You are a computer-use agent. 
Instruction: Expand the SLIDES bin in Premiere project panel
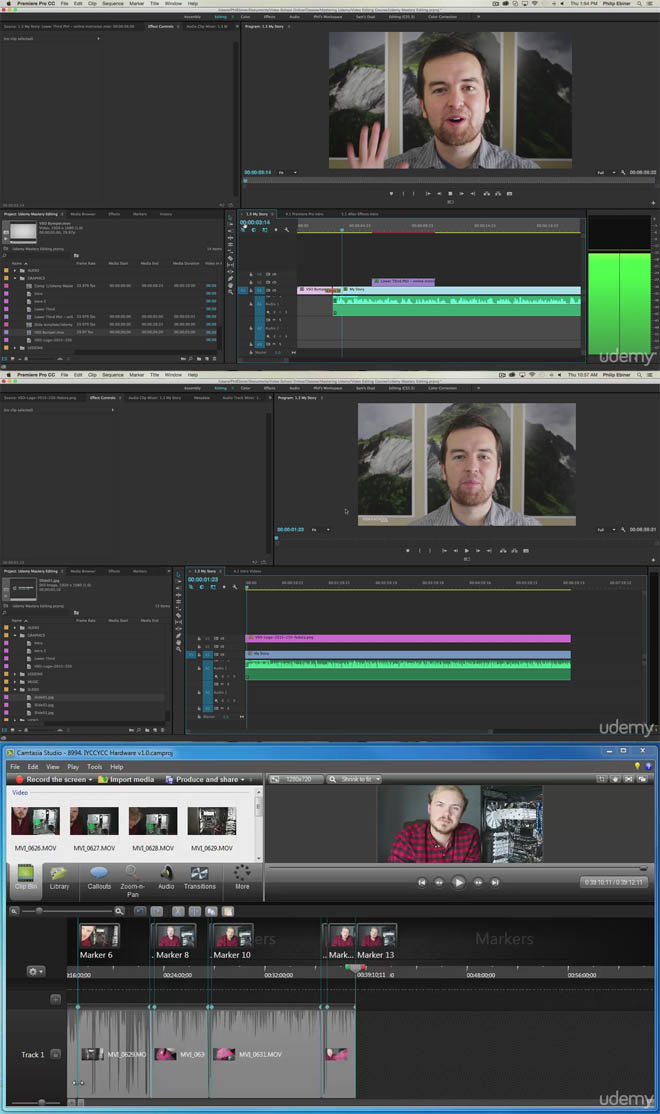coord(14,689)
